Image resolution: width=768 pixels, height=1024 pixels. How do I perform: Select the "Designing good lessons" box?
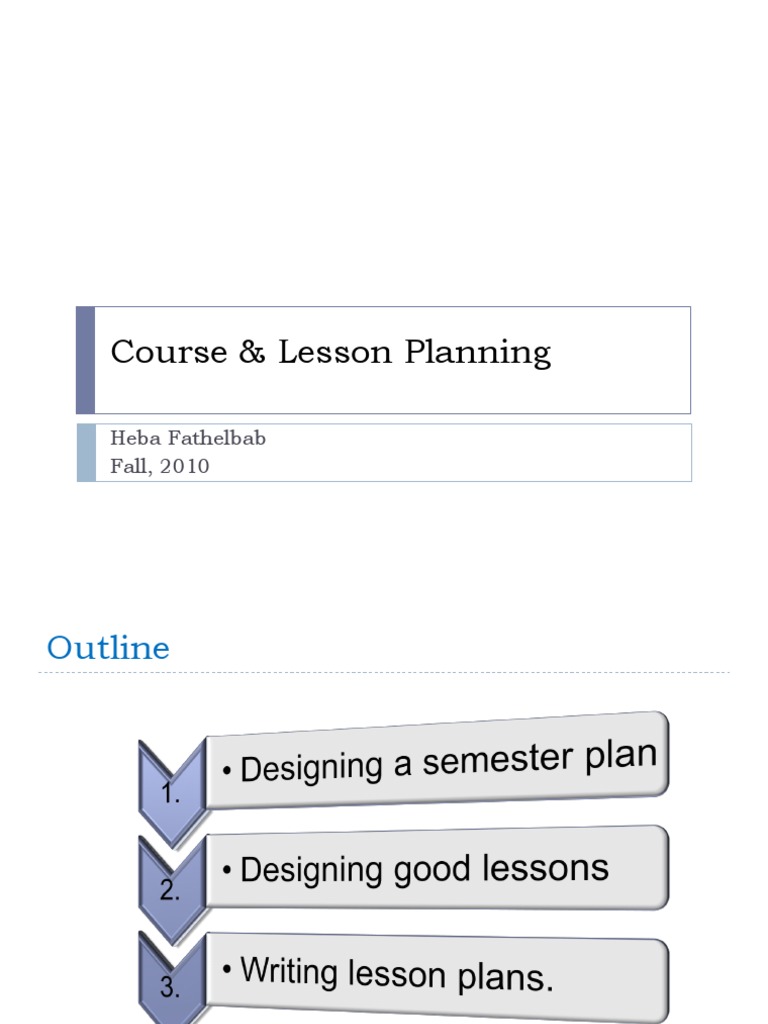436,868
